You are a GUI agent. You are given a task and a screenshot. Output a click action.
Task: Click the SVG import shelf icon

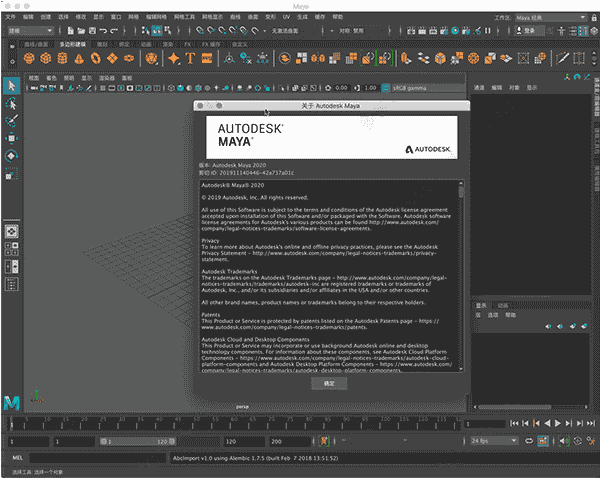point(207,58)
